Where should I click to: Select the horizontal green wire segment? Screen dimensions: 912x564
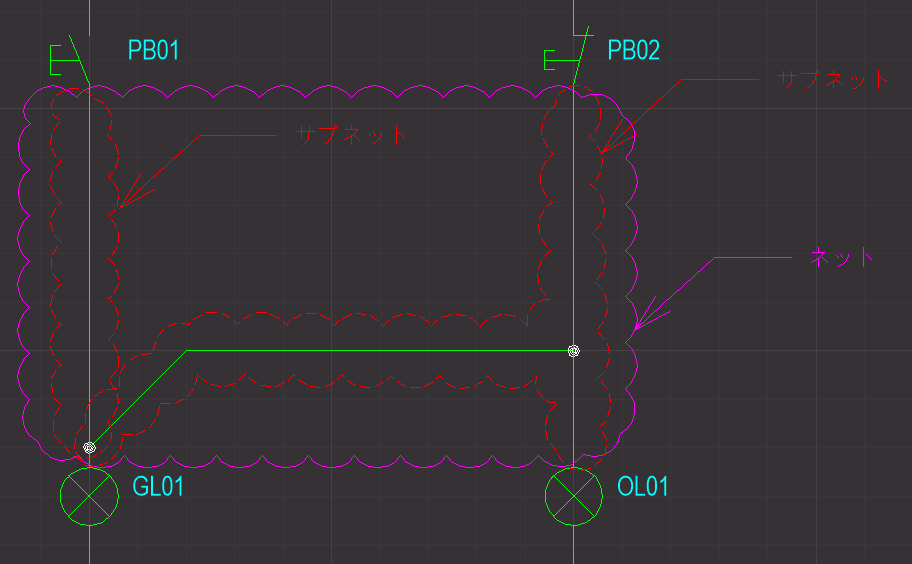379,351
